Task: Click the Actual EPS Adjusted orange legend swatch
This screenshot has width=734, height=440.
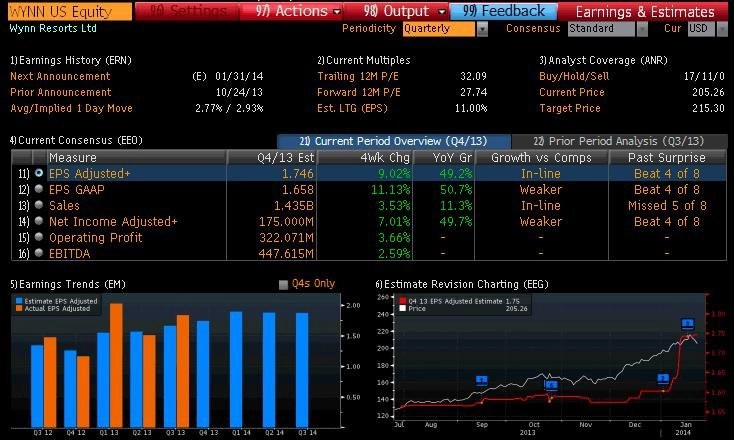Action: click(x=19, y=308)
